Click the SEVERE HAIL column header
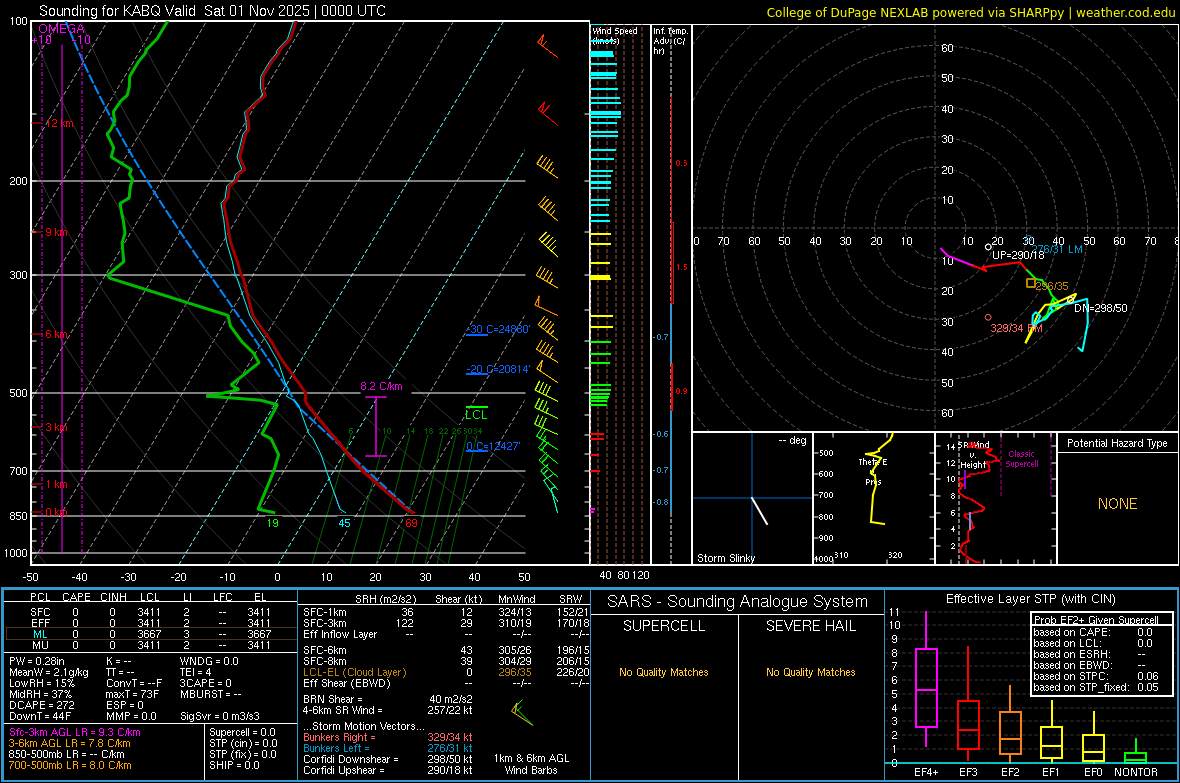Screen dimensions: 1180x783 [810, 626]
